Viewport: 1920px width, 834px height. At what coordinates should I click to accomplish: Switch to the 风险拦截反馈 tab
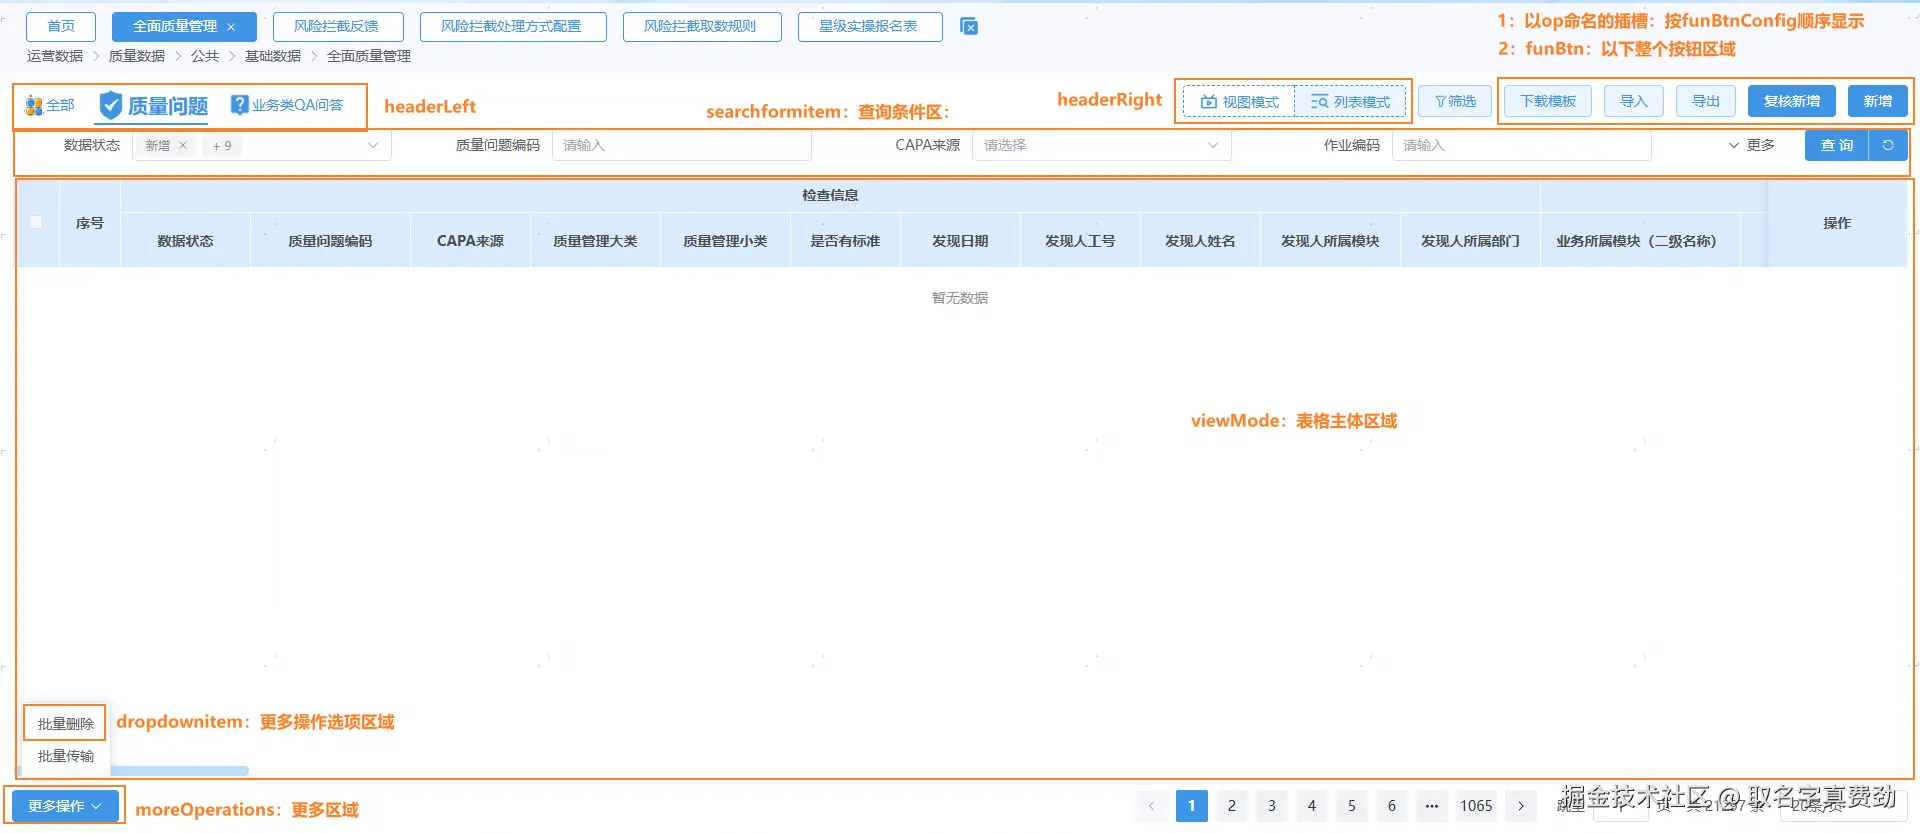337,27
